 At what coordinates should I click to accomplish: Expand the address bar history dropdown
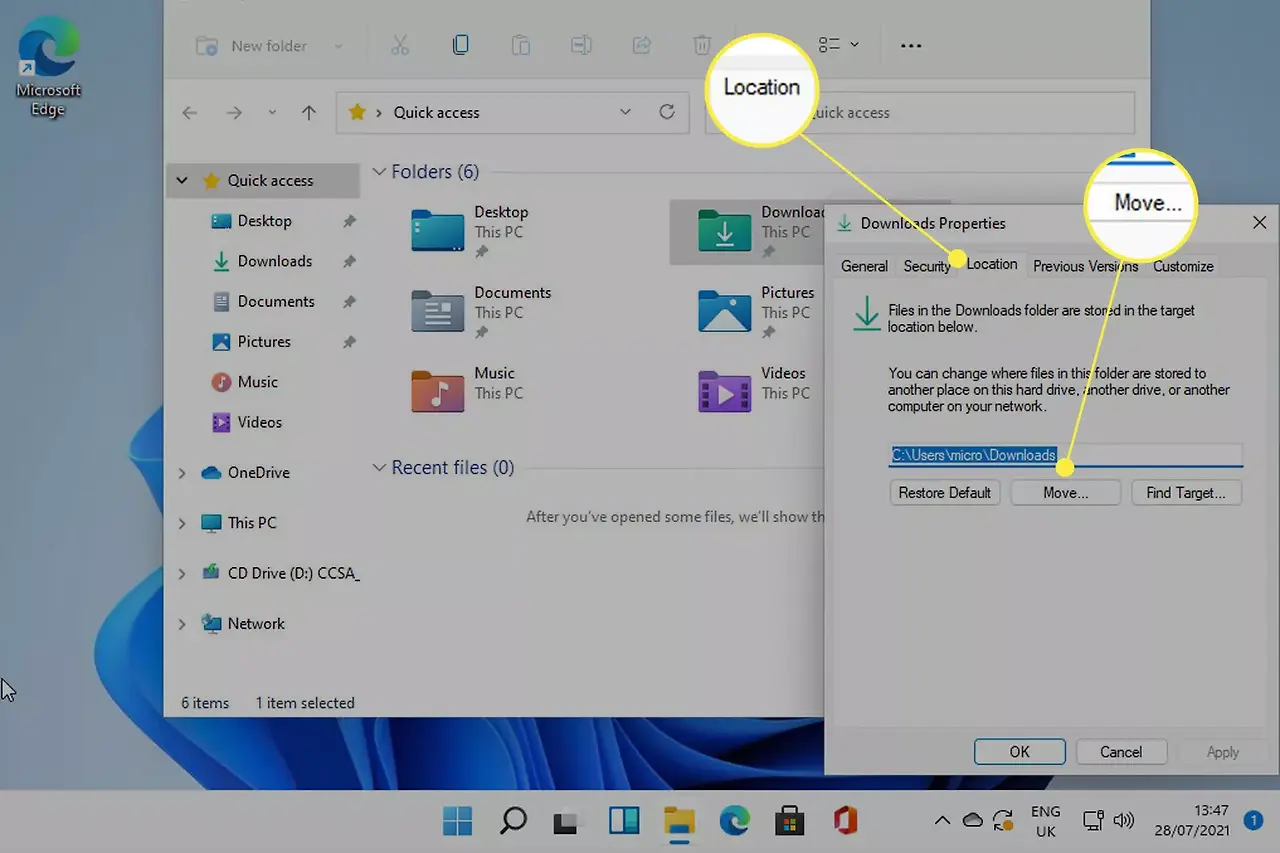[626, 112]
